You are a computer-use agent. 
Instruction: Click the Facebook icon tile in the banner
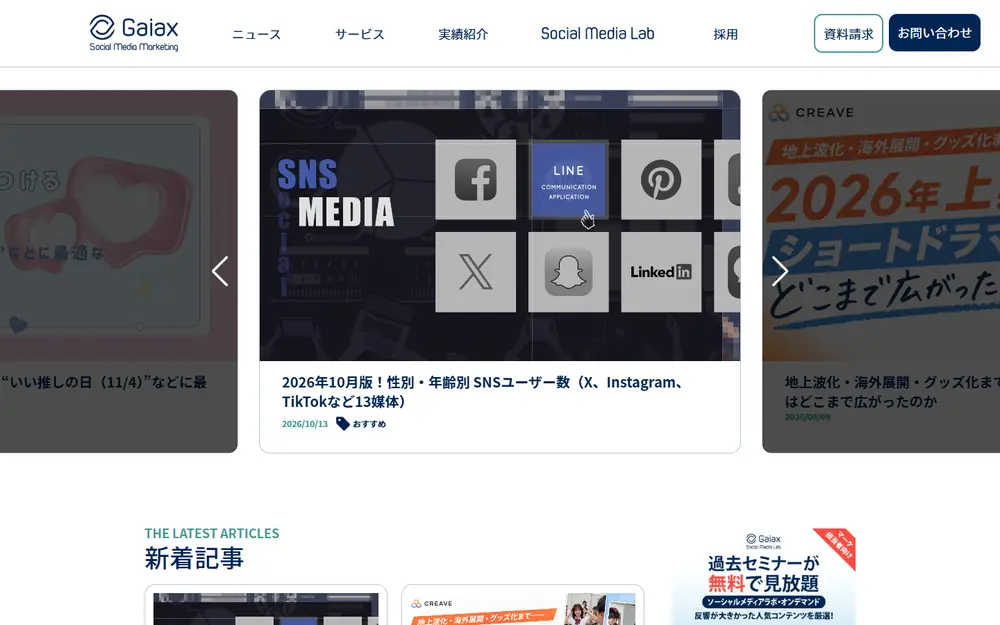coord(476,180)
